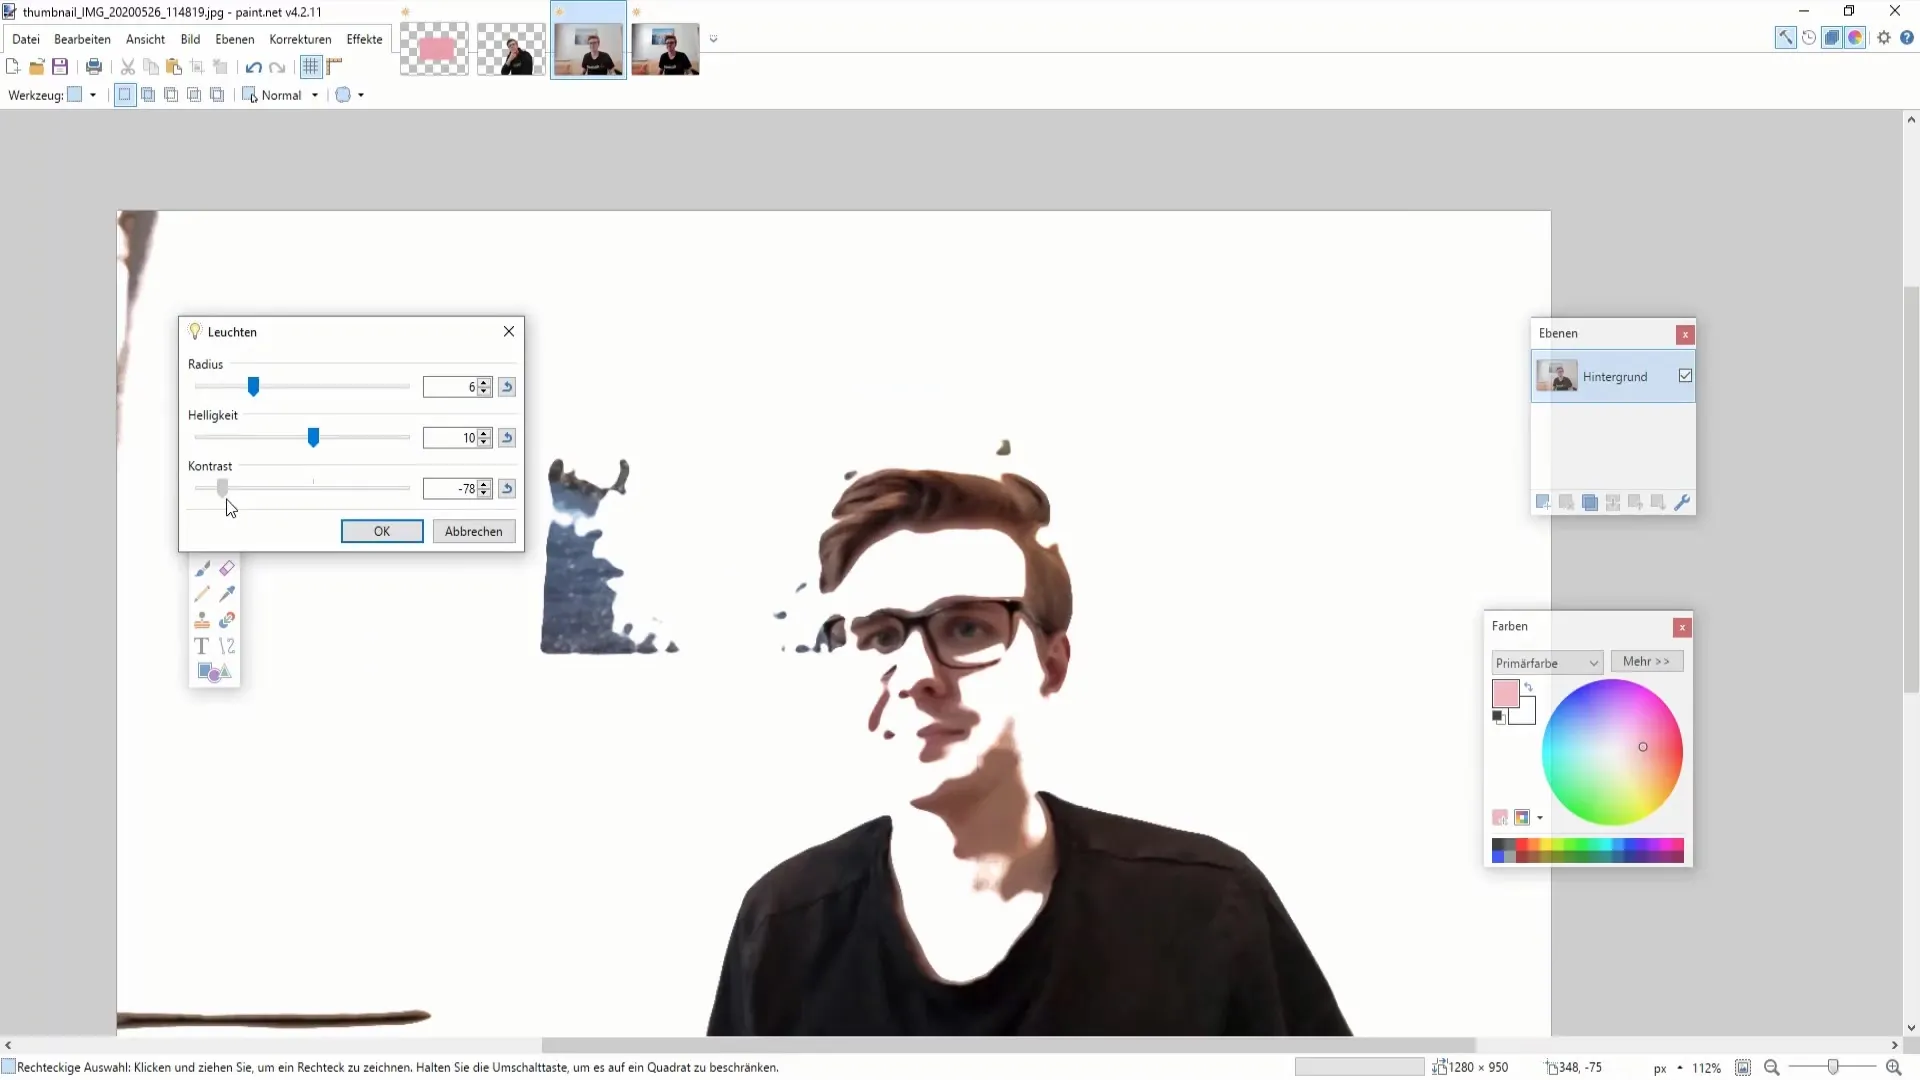Image resolution: width=1920 pixels, height=1080 pixels.
Task: Select the Recolor tool
Action: [227, 620]
